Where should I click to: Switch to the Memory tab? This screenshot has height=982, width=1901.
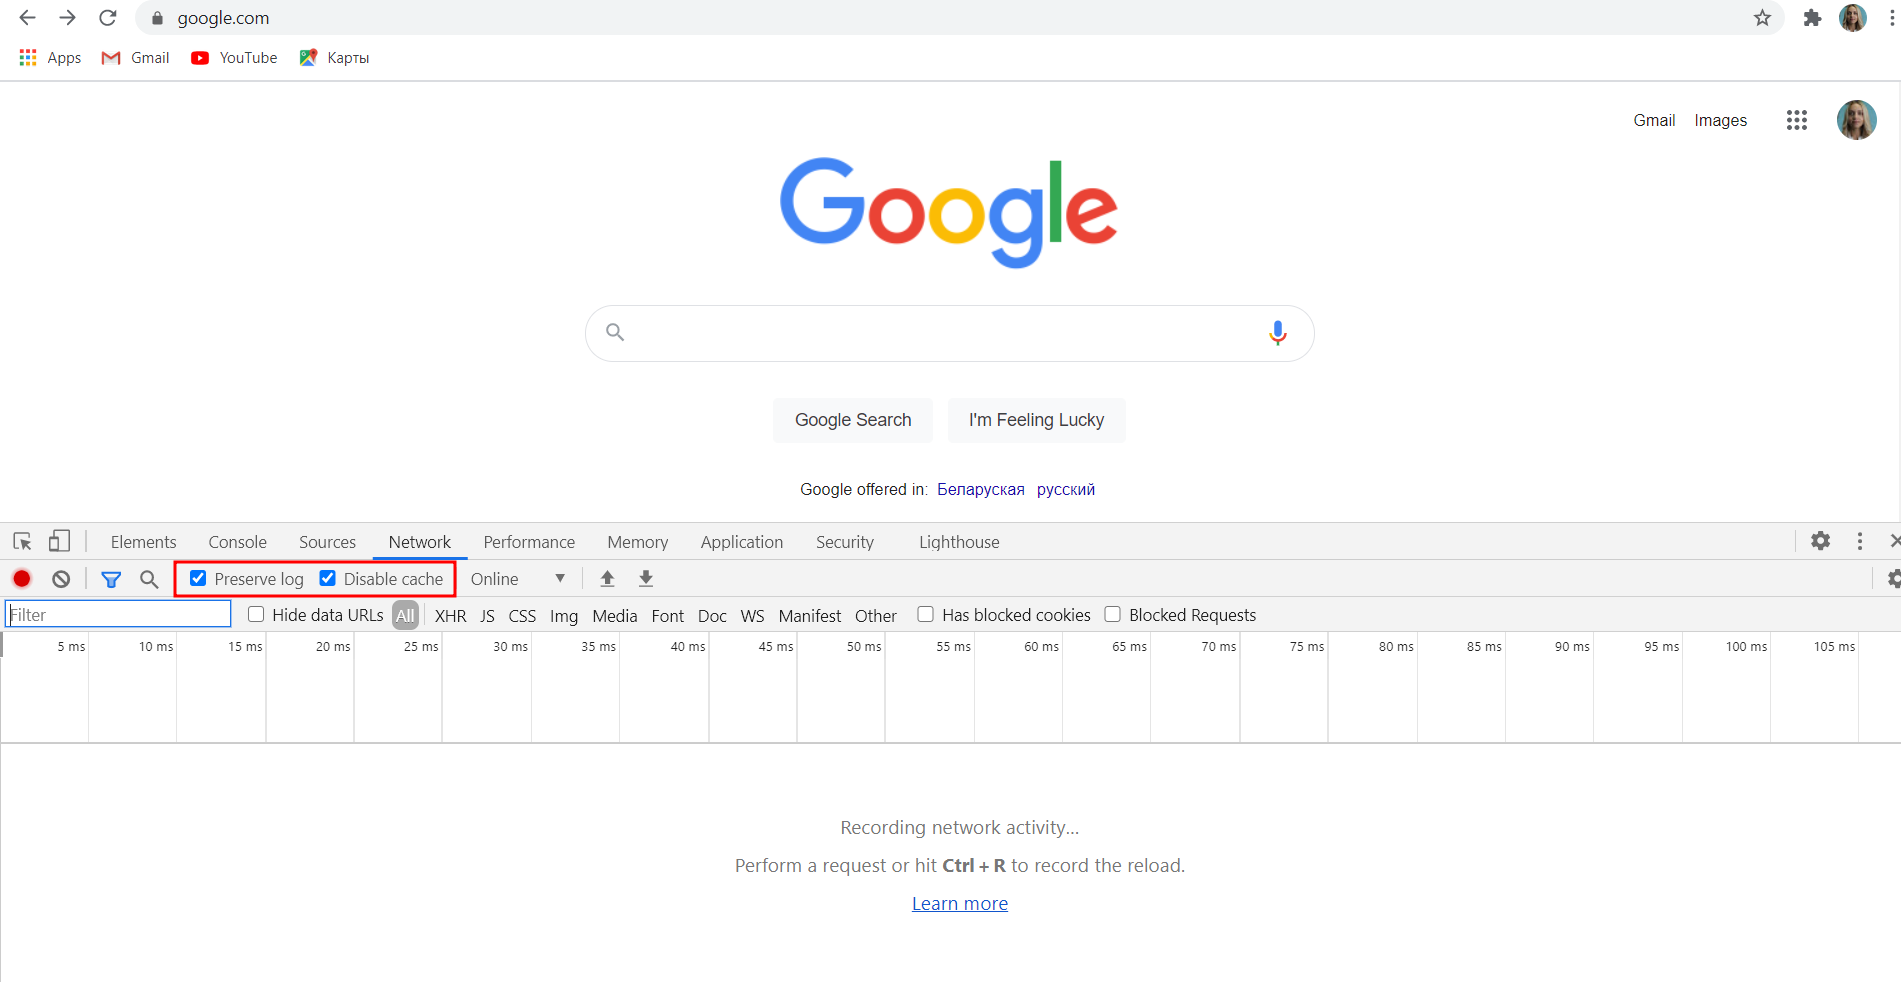[x=637, y=542]
